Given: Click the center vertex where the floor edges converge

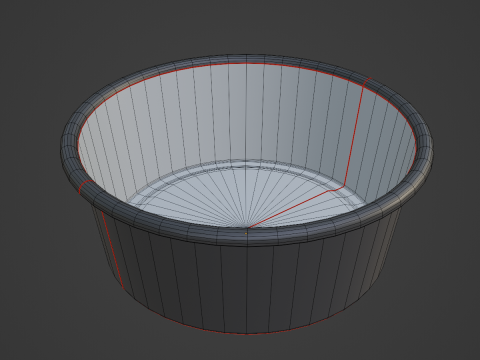Looking at the screenshot, I should coord(247,227).
